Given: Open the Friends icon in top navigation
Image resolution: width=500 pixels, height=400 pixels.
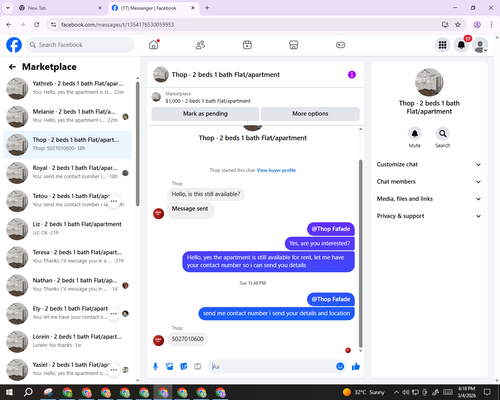Looking at the screenshot, I should [x=200, y=45].
